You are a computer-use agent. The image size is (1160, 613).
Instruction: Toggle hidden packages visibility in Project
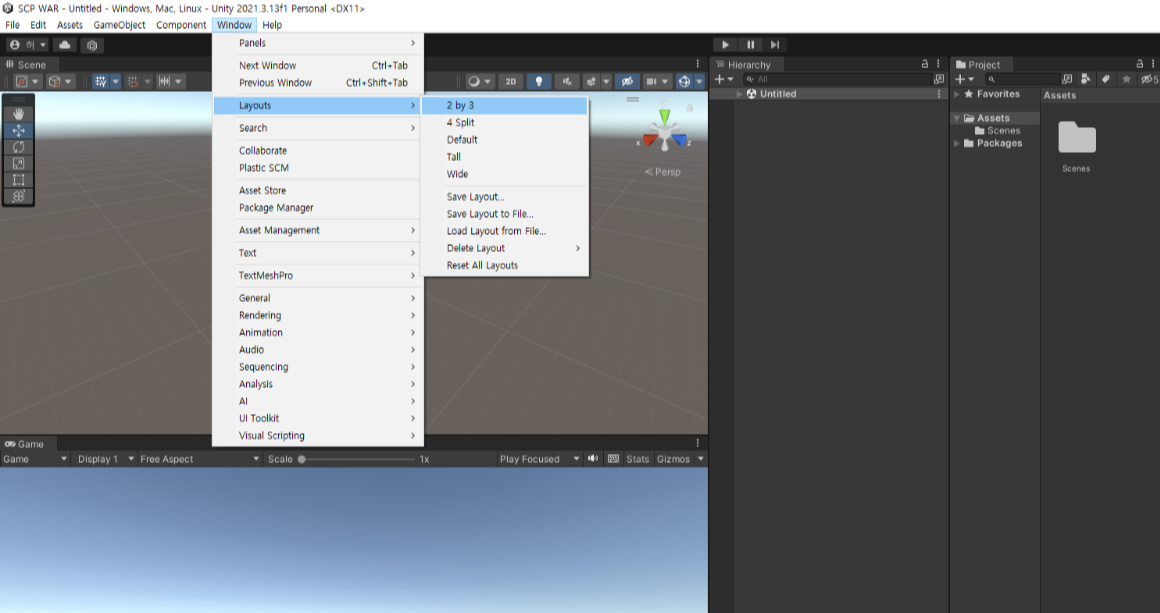tap(1149, 79)
